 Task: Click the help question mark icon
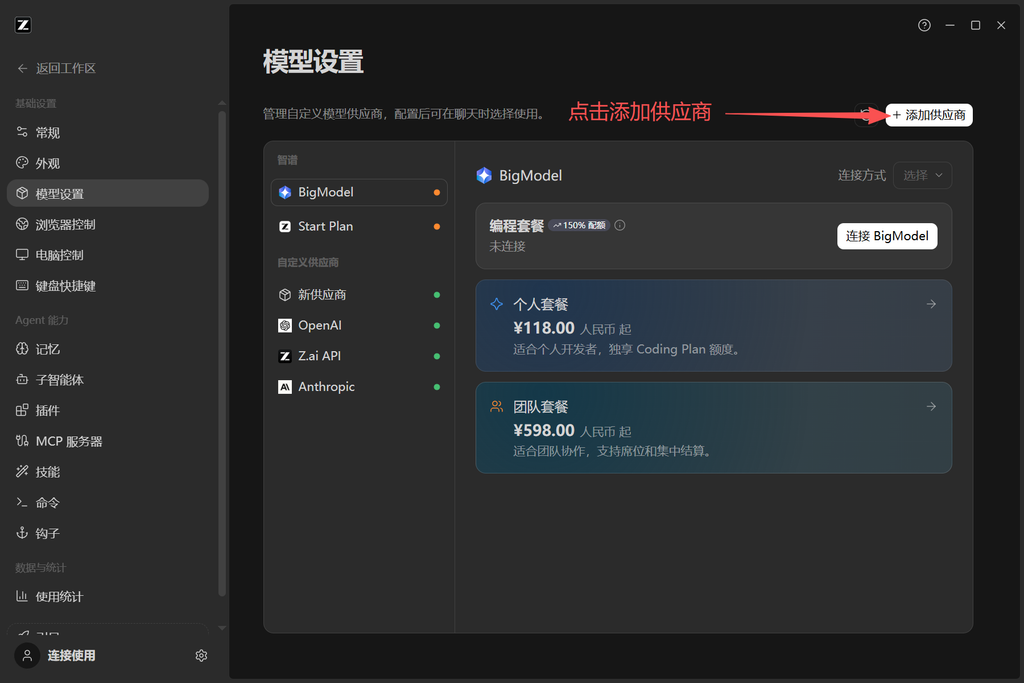click(x=924, y=25)
